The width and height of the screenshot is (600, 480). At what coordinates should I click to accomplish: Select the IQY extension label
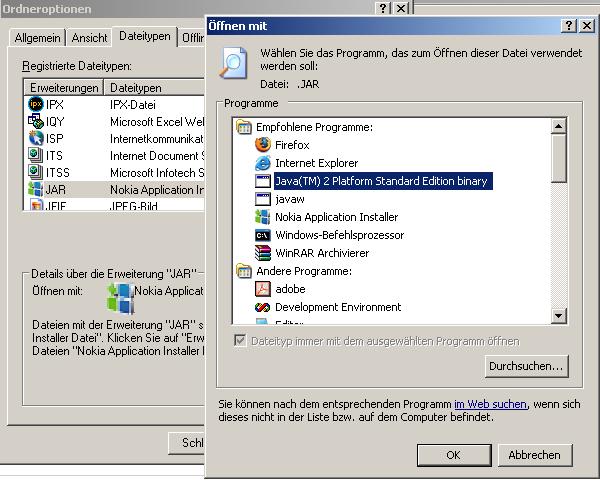(x=55, y=122)
